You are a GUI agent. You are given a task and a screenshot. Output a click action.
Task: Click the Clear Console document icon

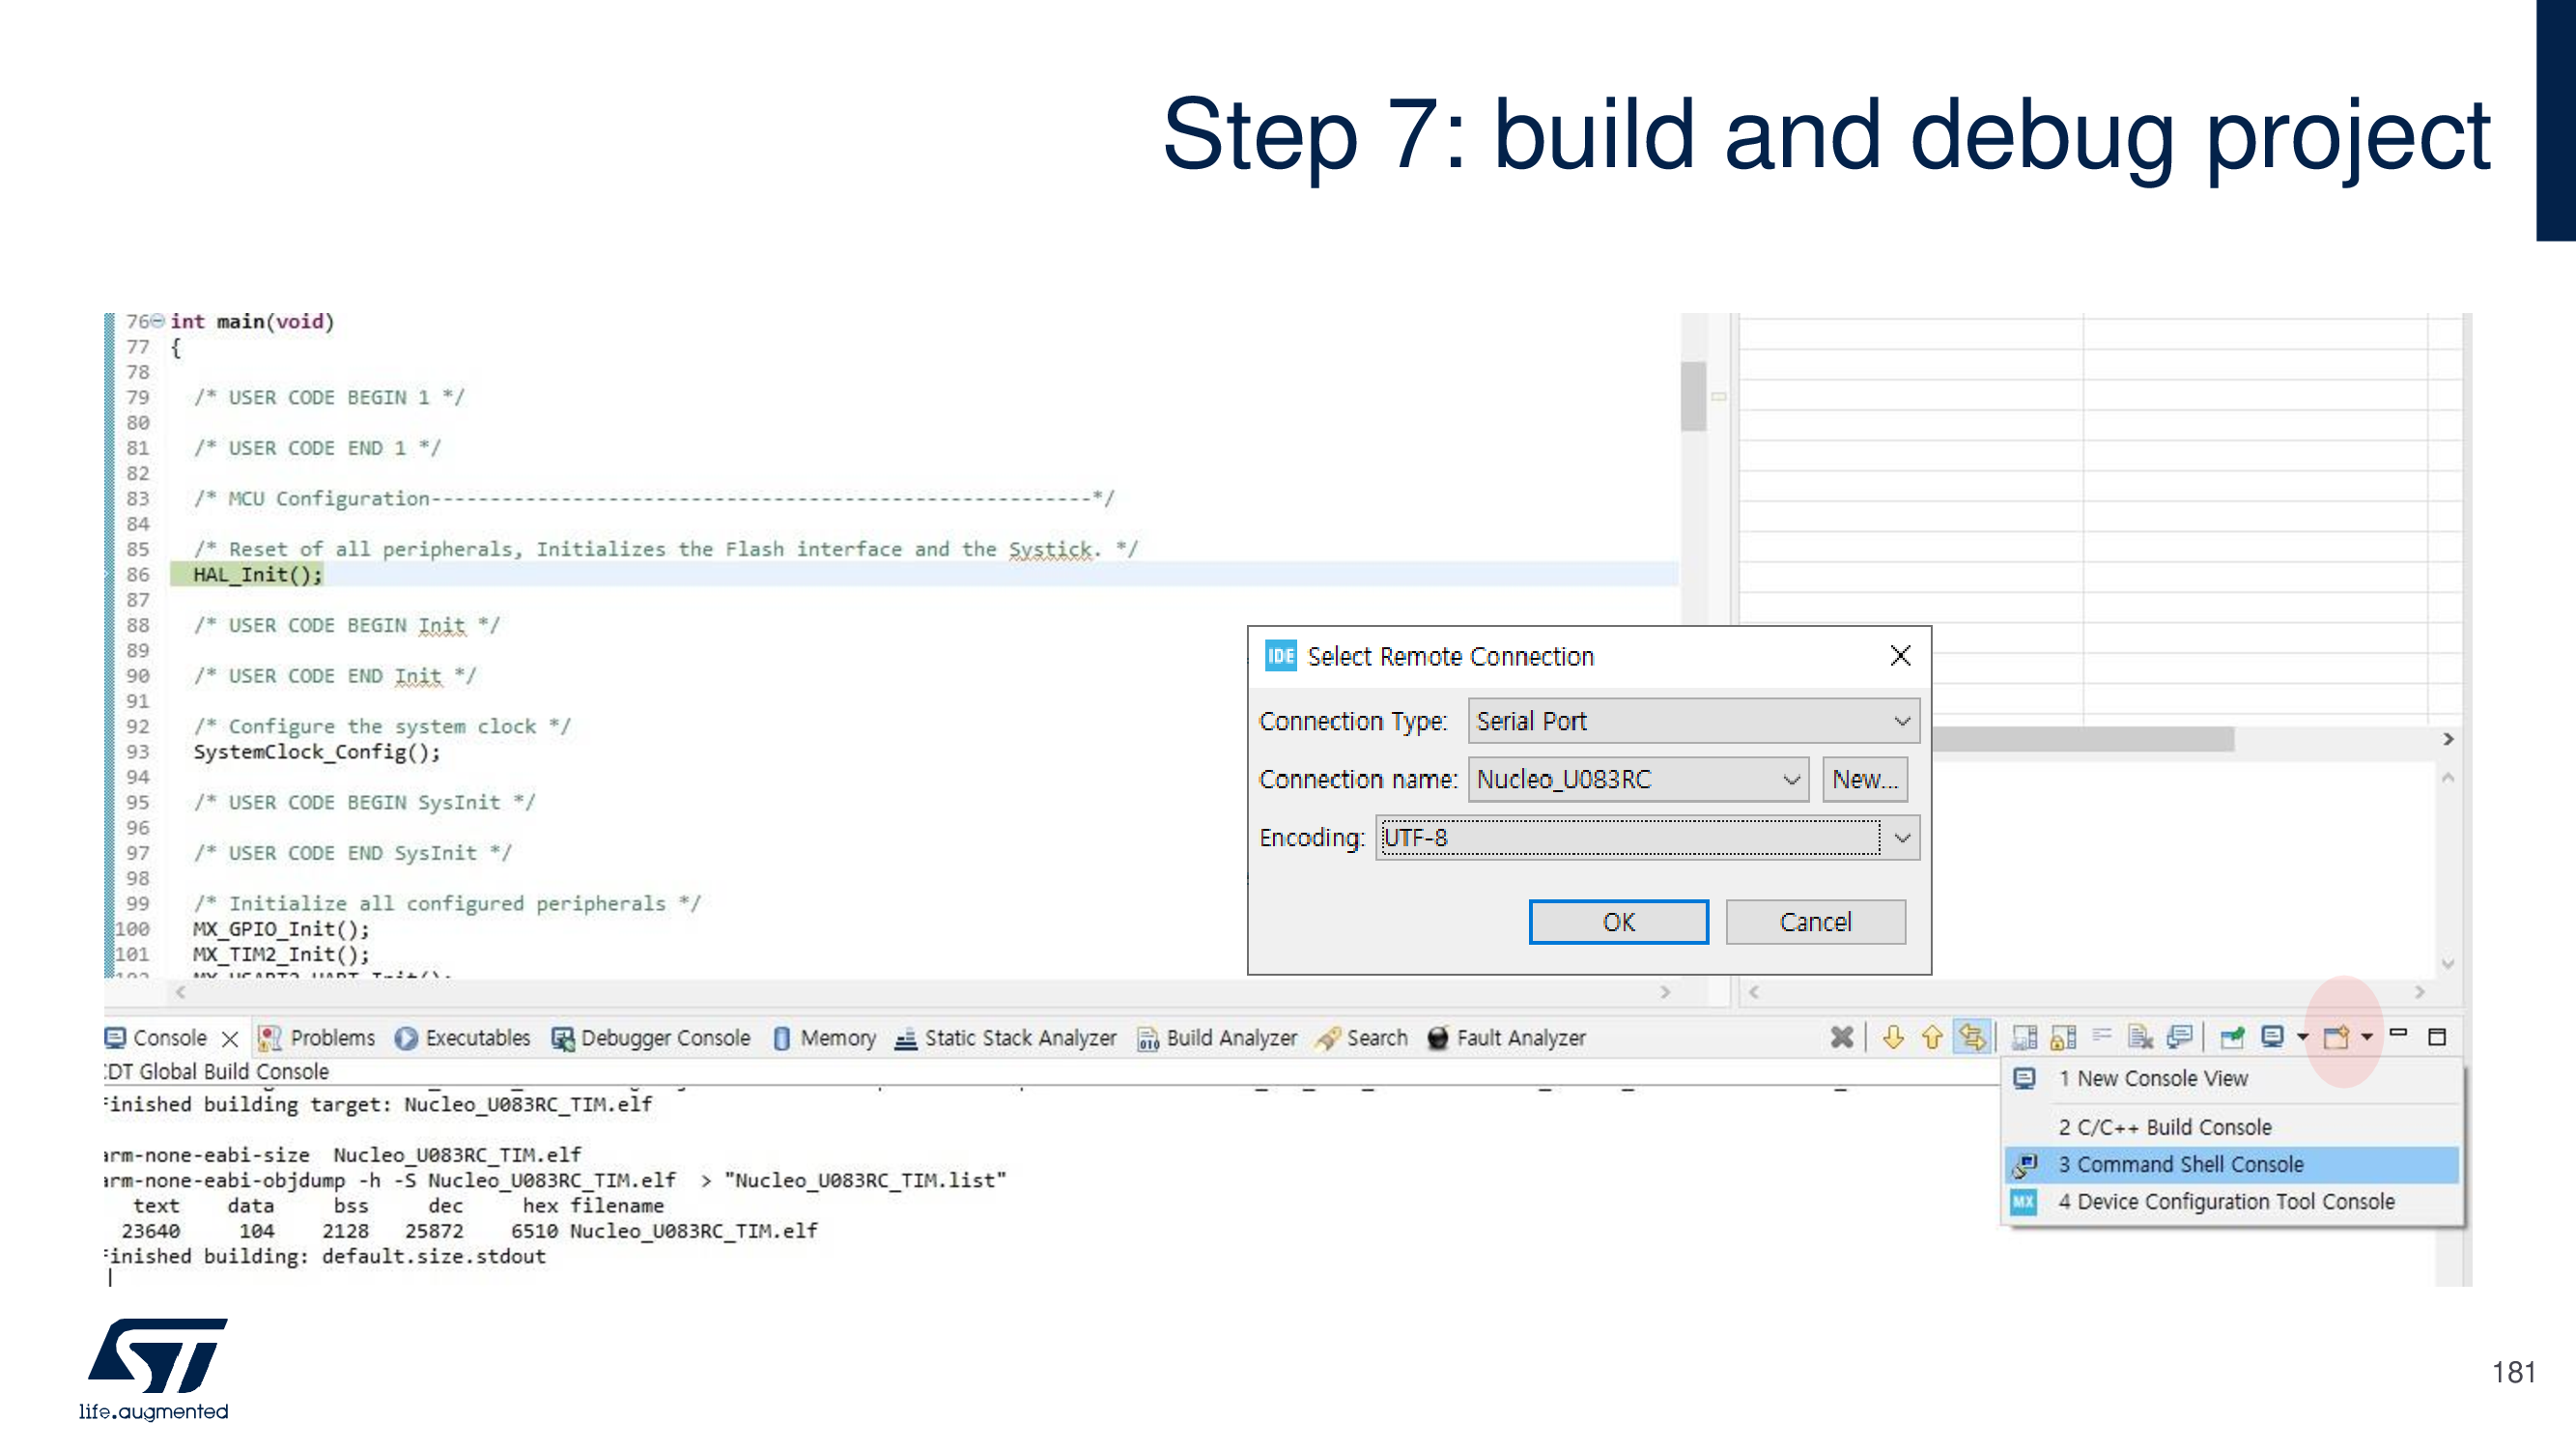[2140, 1037]
